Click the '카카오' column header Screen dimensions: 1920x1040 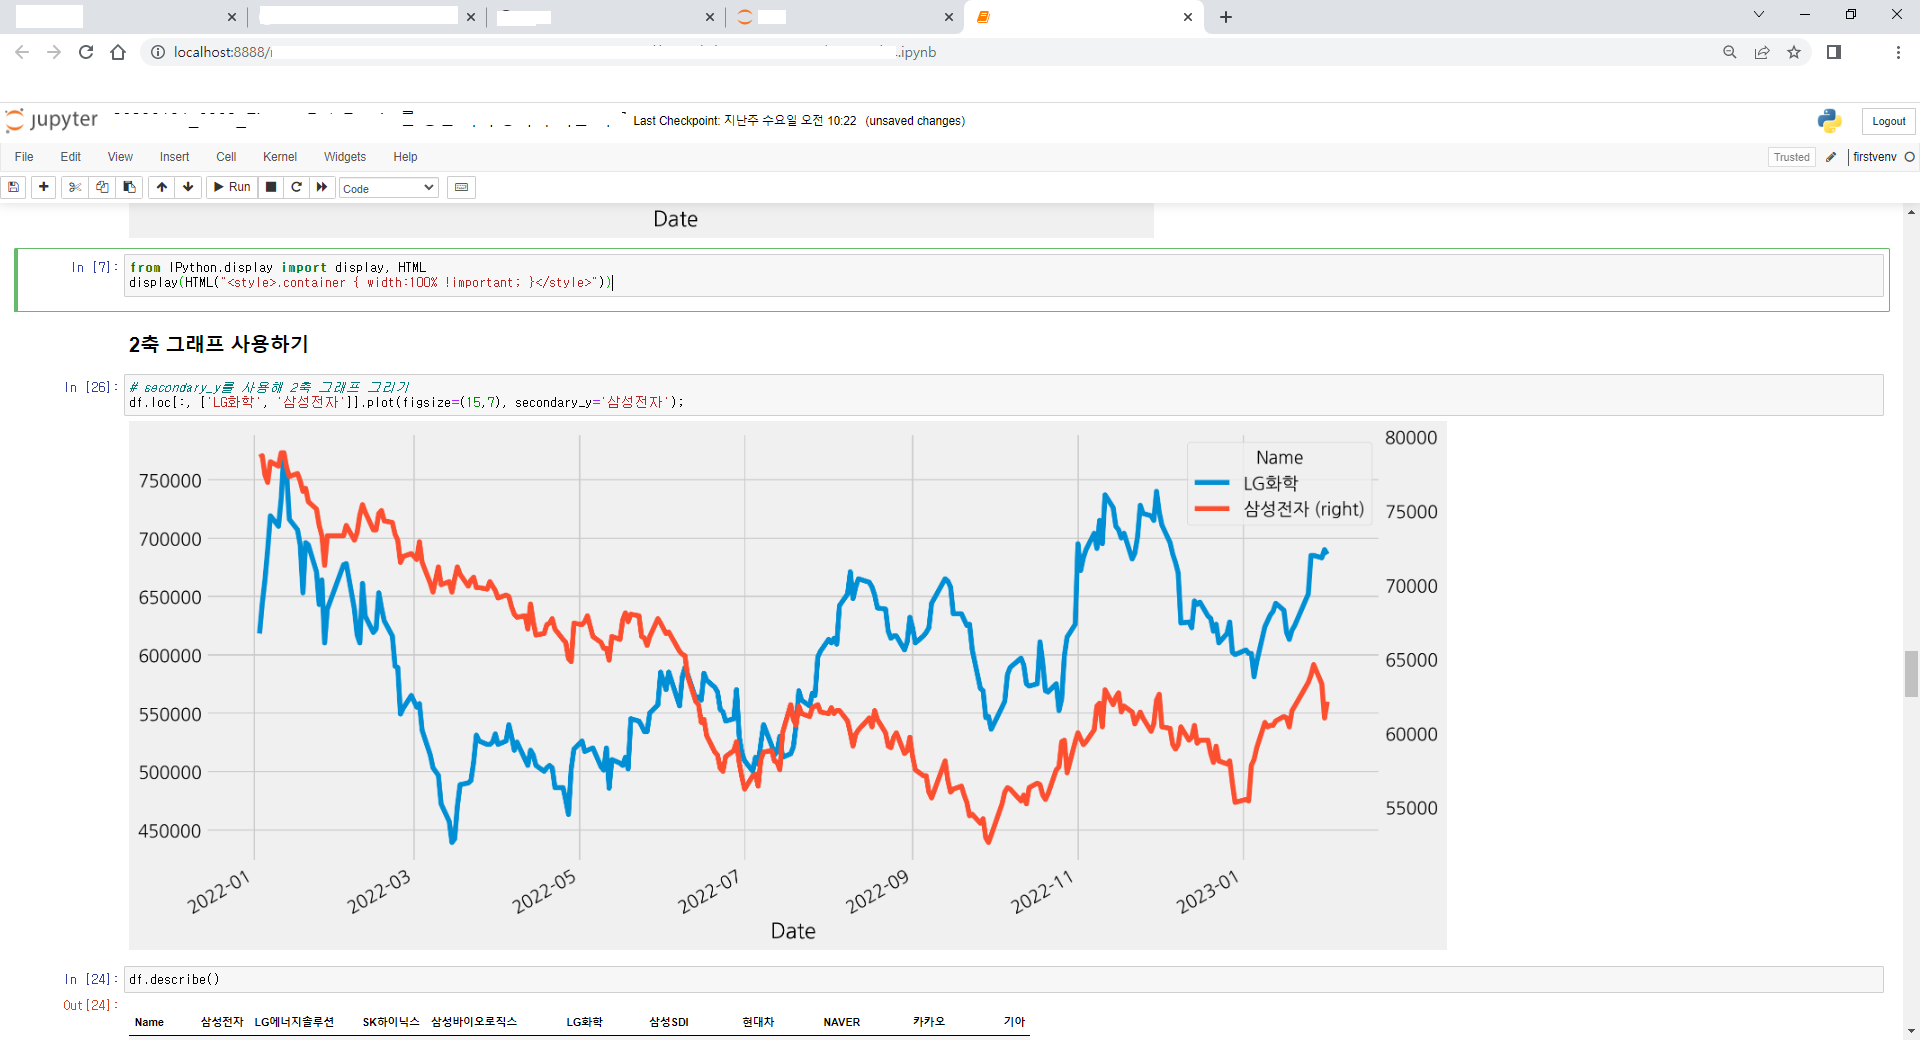pyautogui.click(x=928, y=1022)
